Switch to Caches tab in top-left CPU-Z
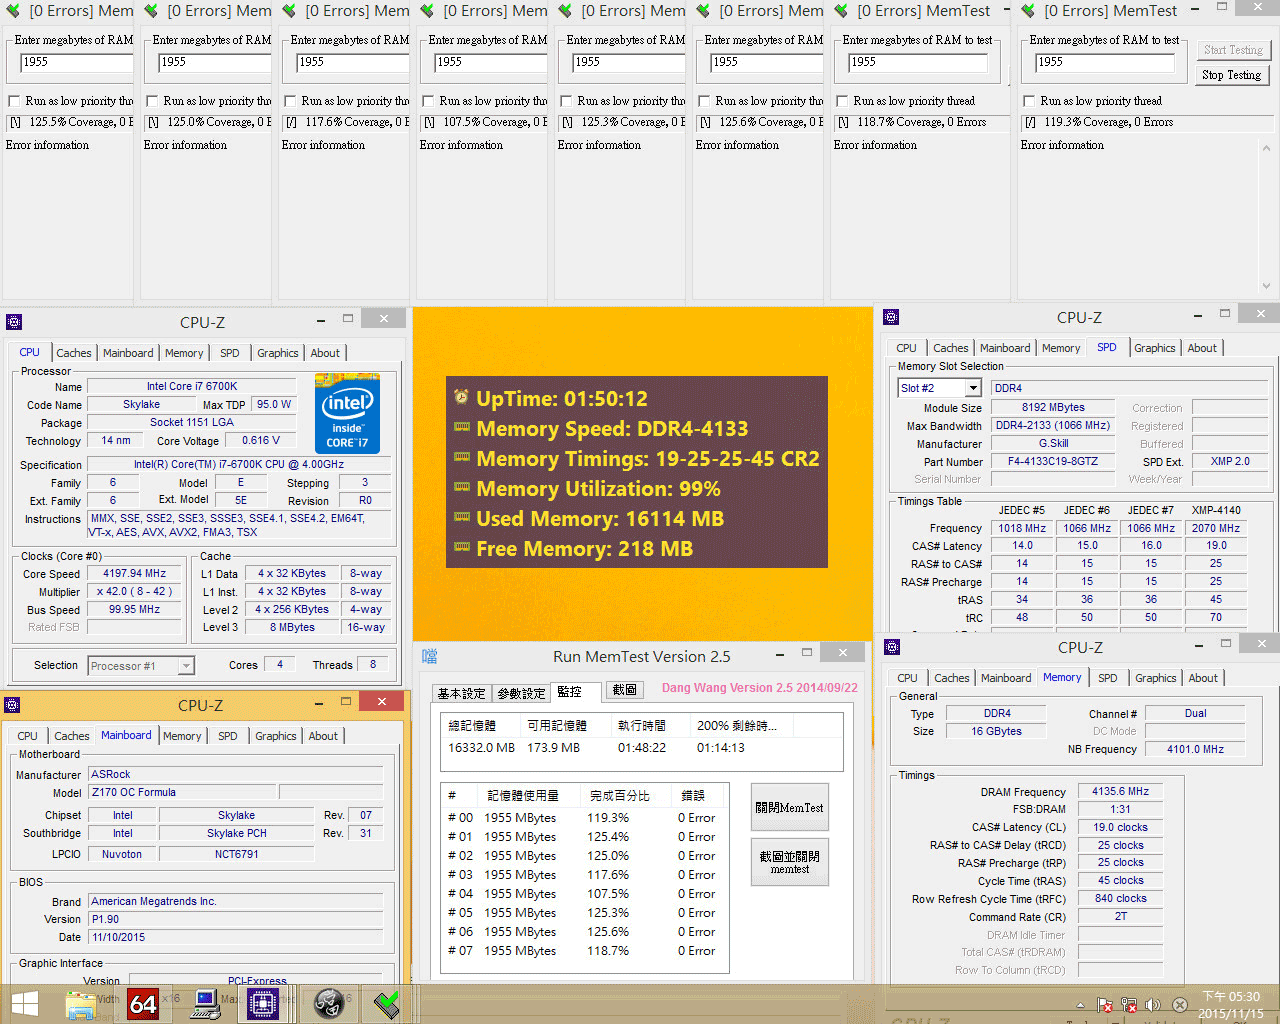Image resolution: width=1280 pixels, height=1024 pixels. [73, 353]
